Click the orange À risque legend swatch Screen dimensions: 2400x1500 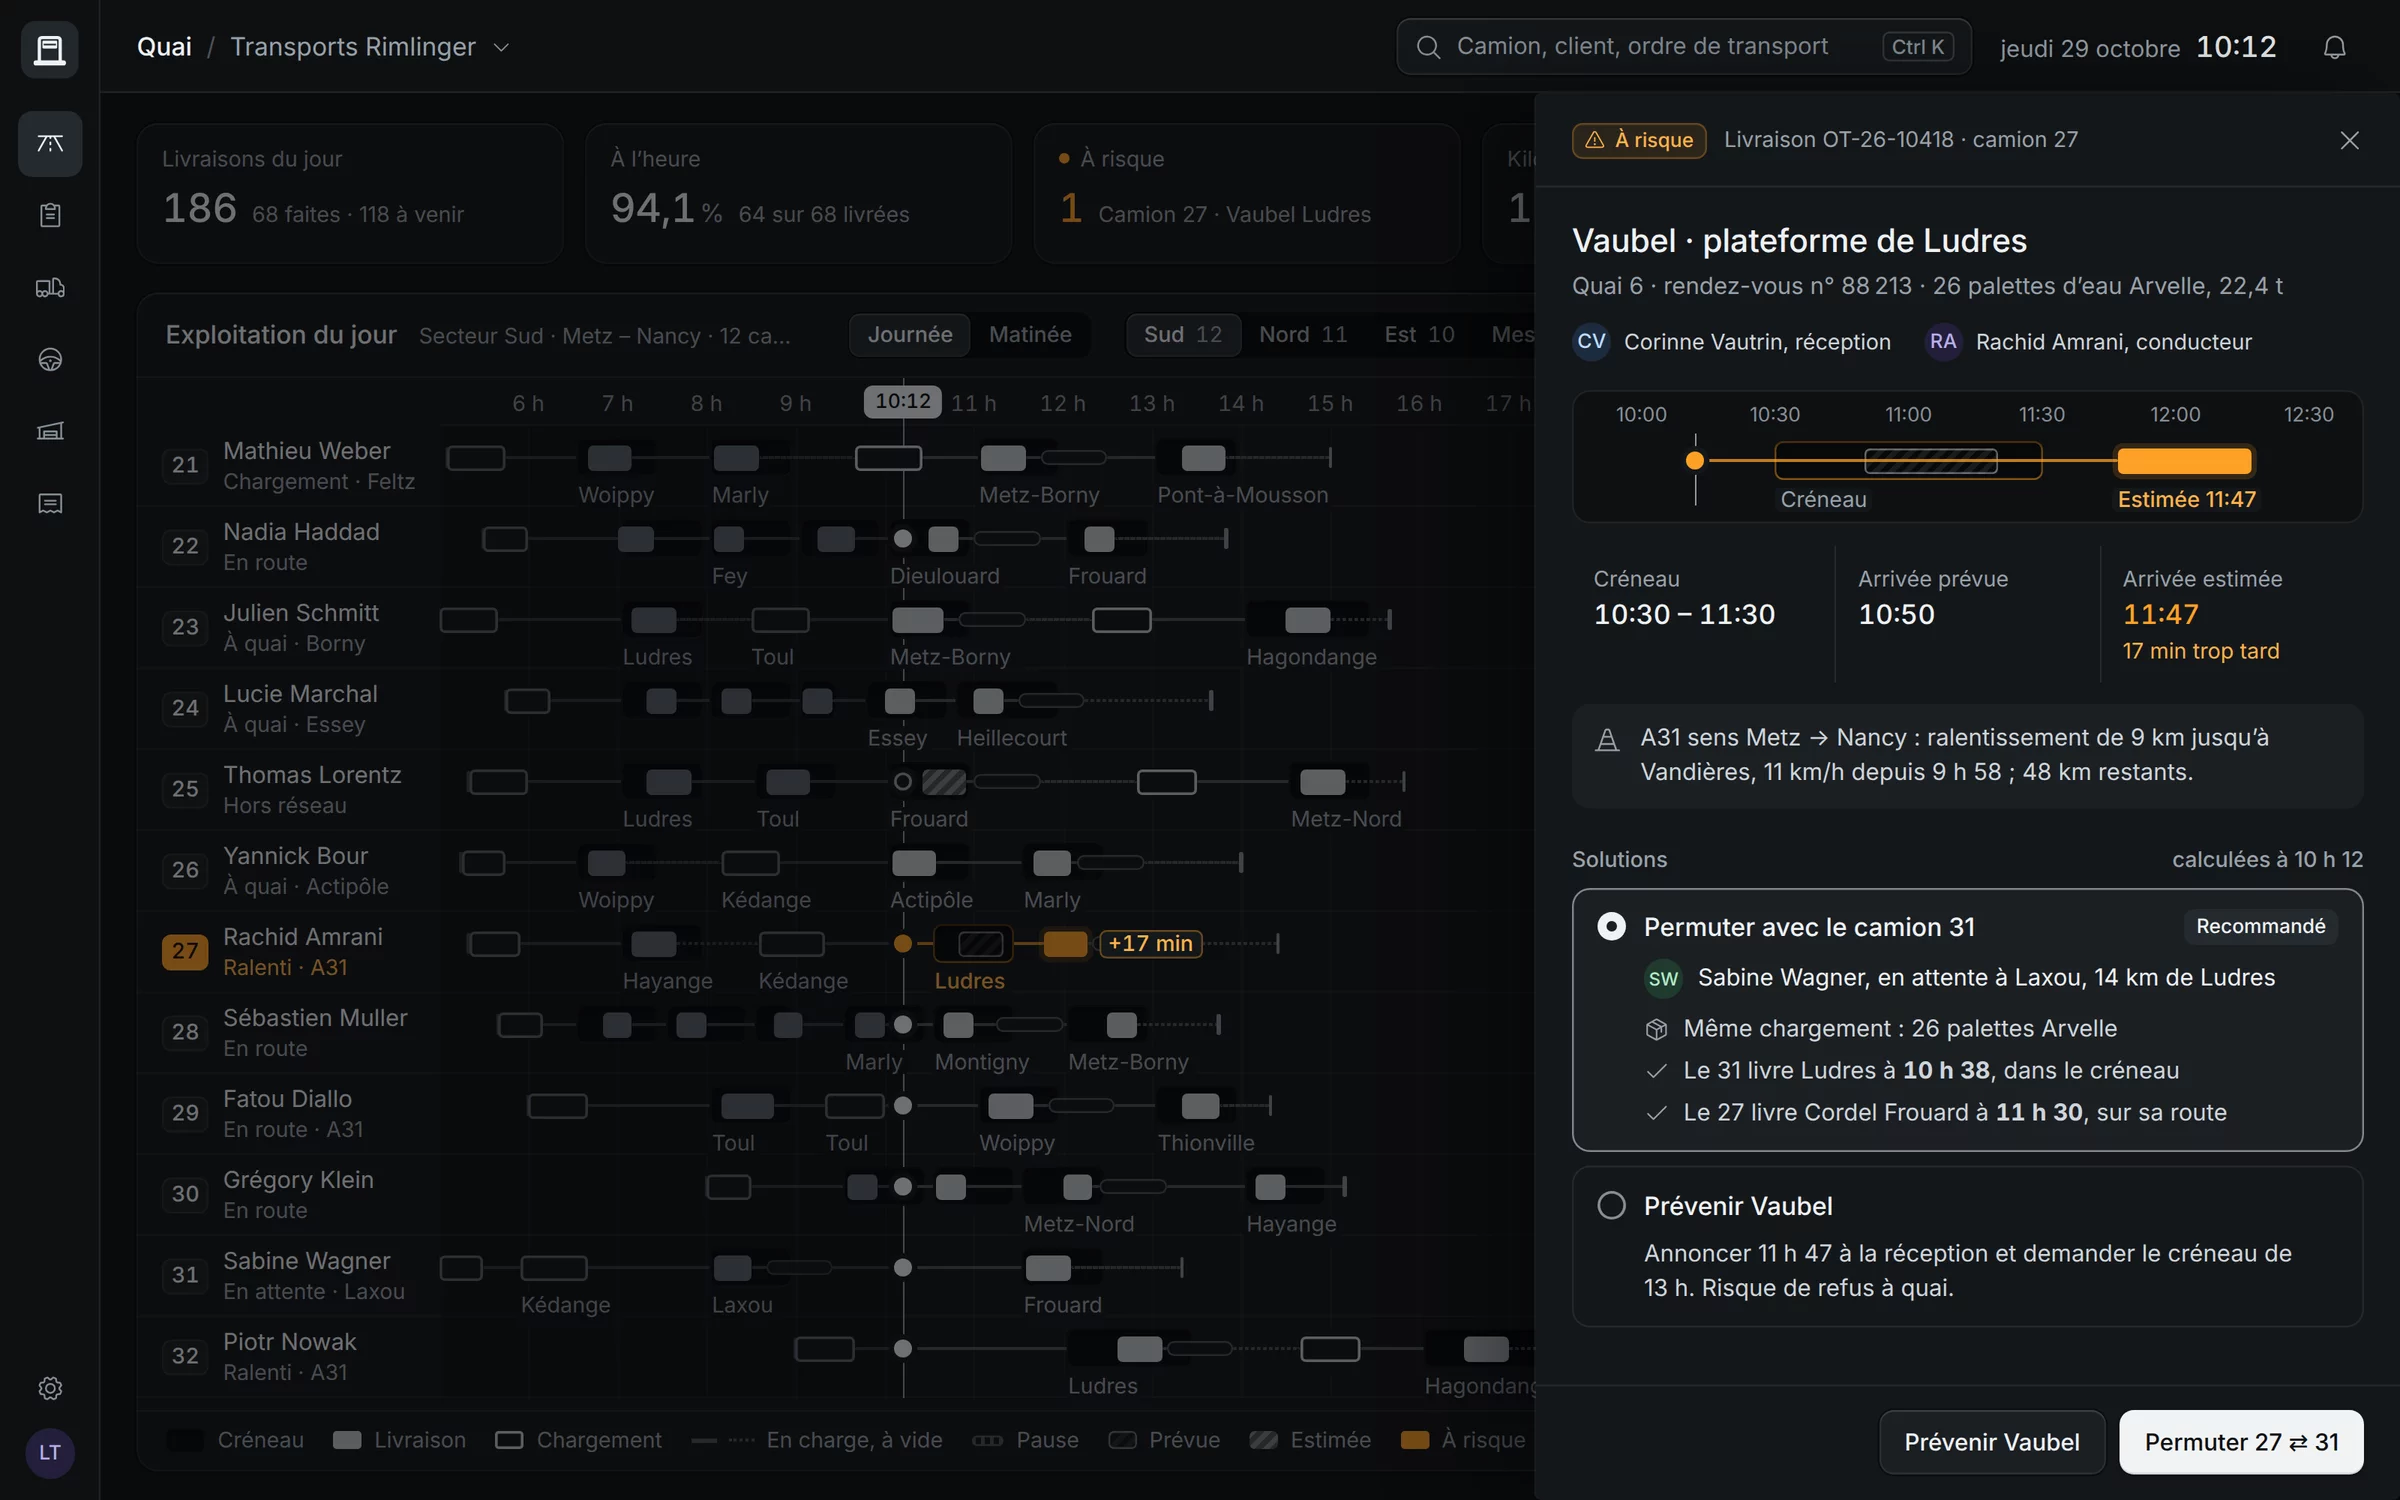(x=1414, y=1440)
